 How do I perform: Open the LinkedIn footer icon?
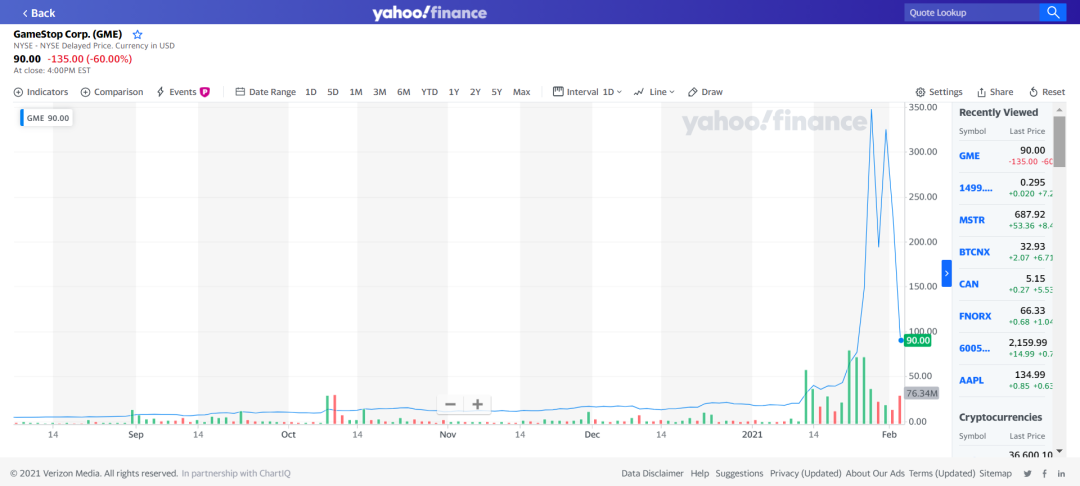[1061, 474]
